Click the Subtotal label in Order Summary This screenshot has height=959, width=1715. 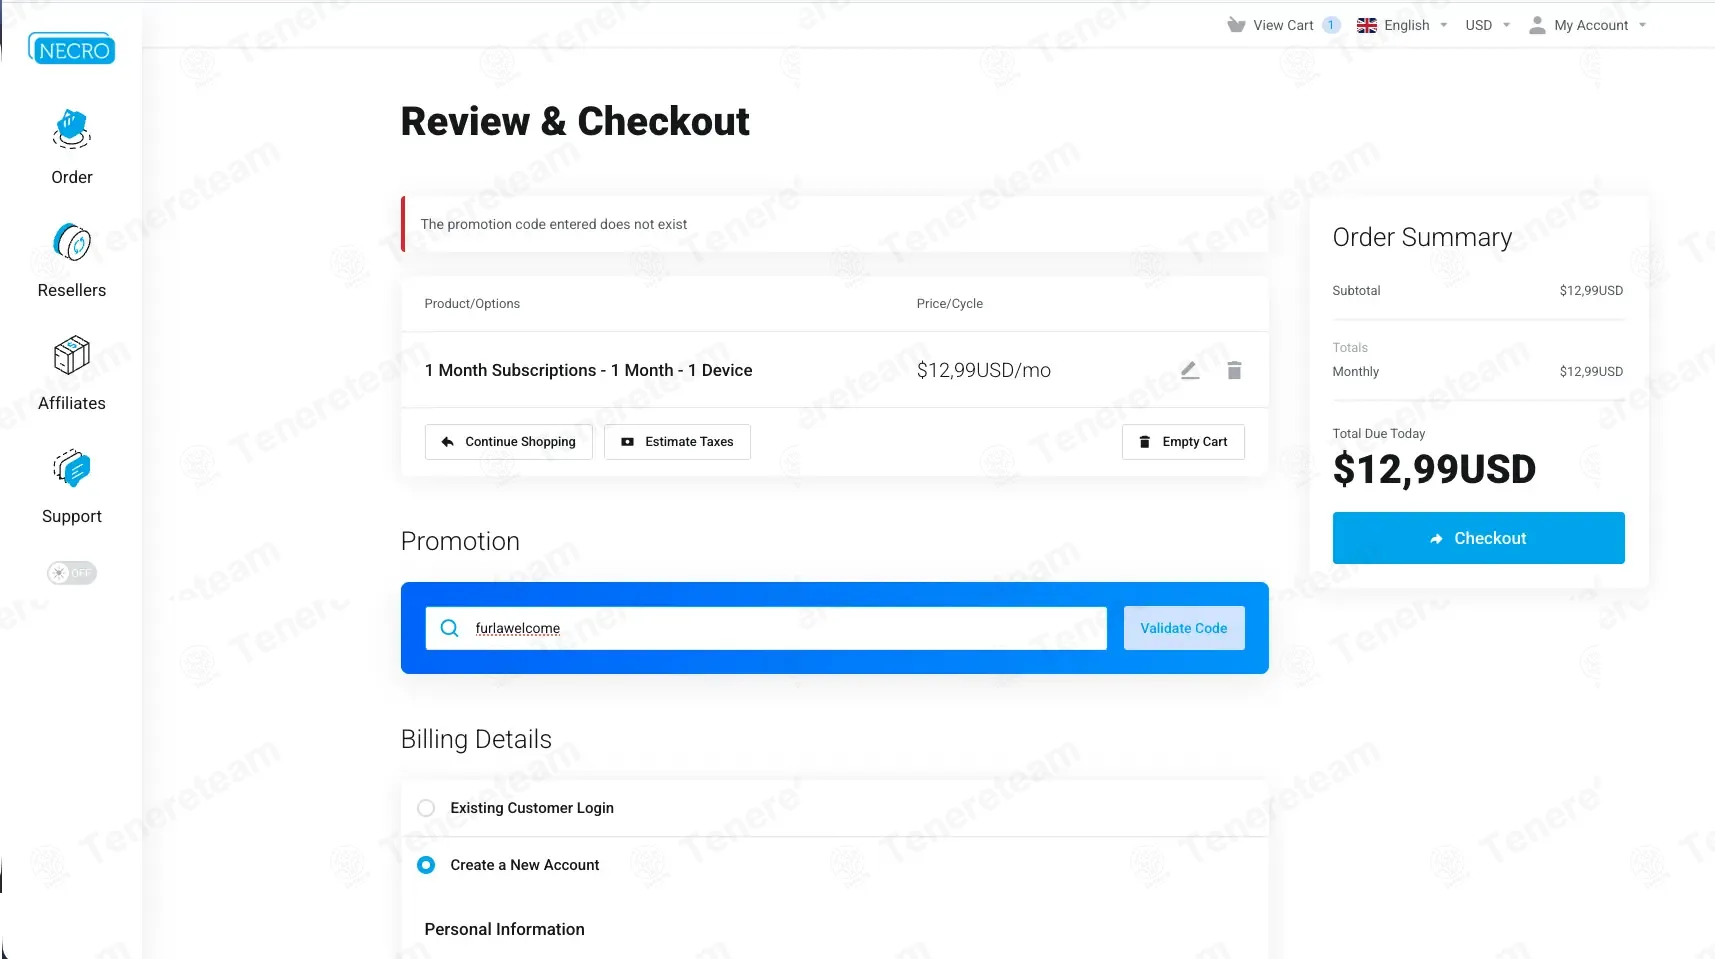(x=1356, y=291)
